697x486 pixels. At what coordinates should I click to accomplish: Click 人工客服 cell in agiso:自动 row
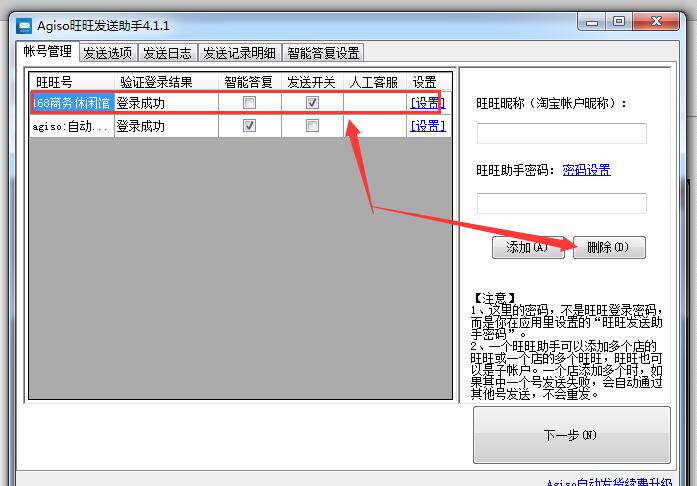click(x=375, y=126)
